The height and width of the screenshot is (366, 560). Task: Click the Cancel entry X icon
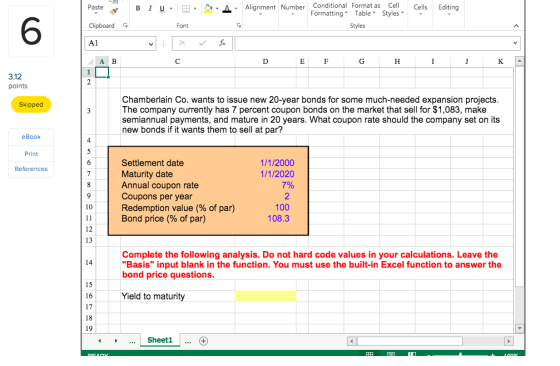(182, 43)
